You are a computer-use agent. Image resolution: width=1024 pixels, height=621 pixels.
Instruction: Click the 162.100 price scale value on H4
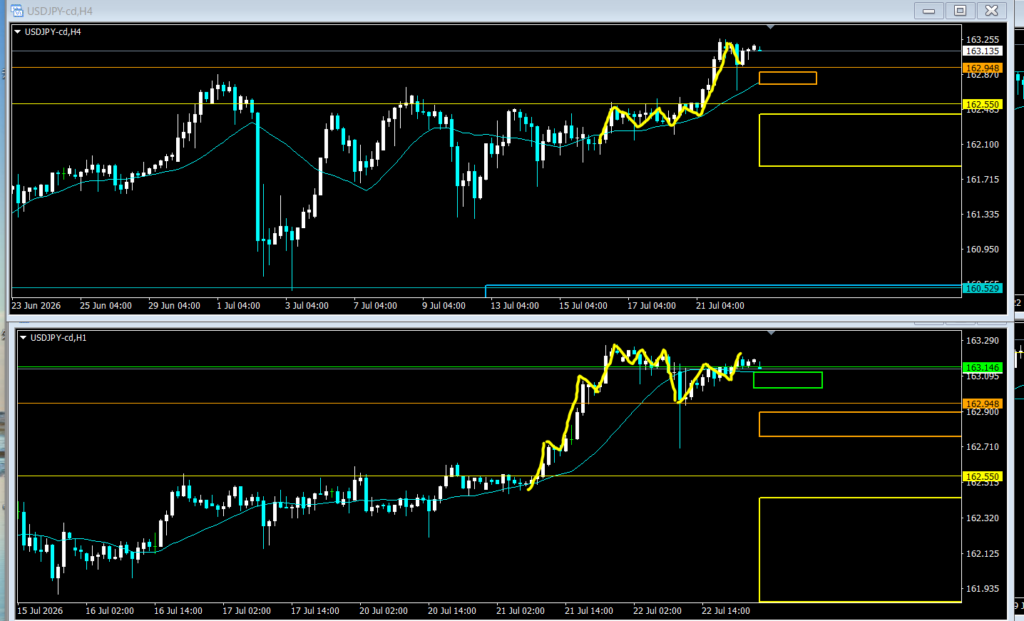982,144
